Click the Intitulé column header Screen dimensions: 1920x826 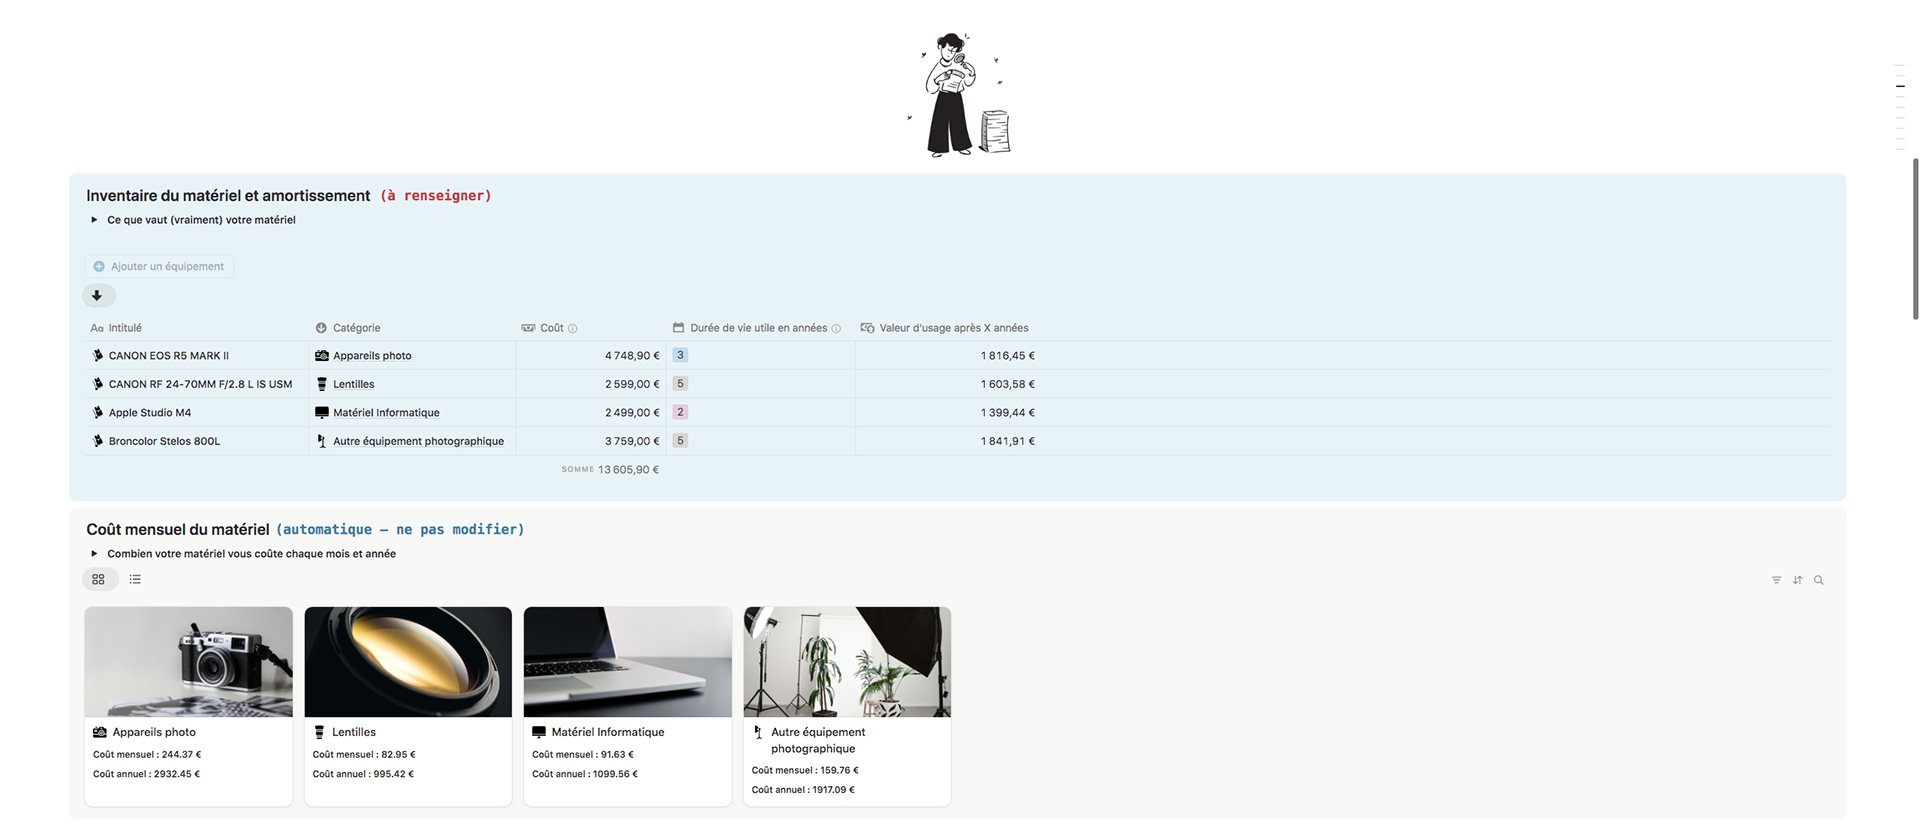117,328
